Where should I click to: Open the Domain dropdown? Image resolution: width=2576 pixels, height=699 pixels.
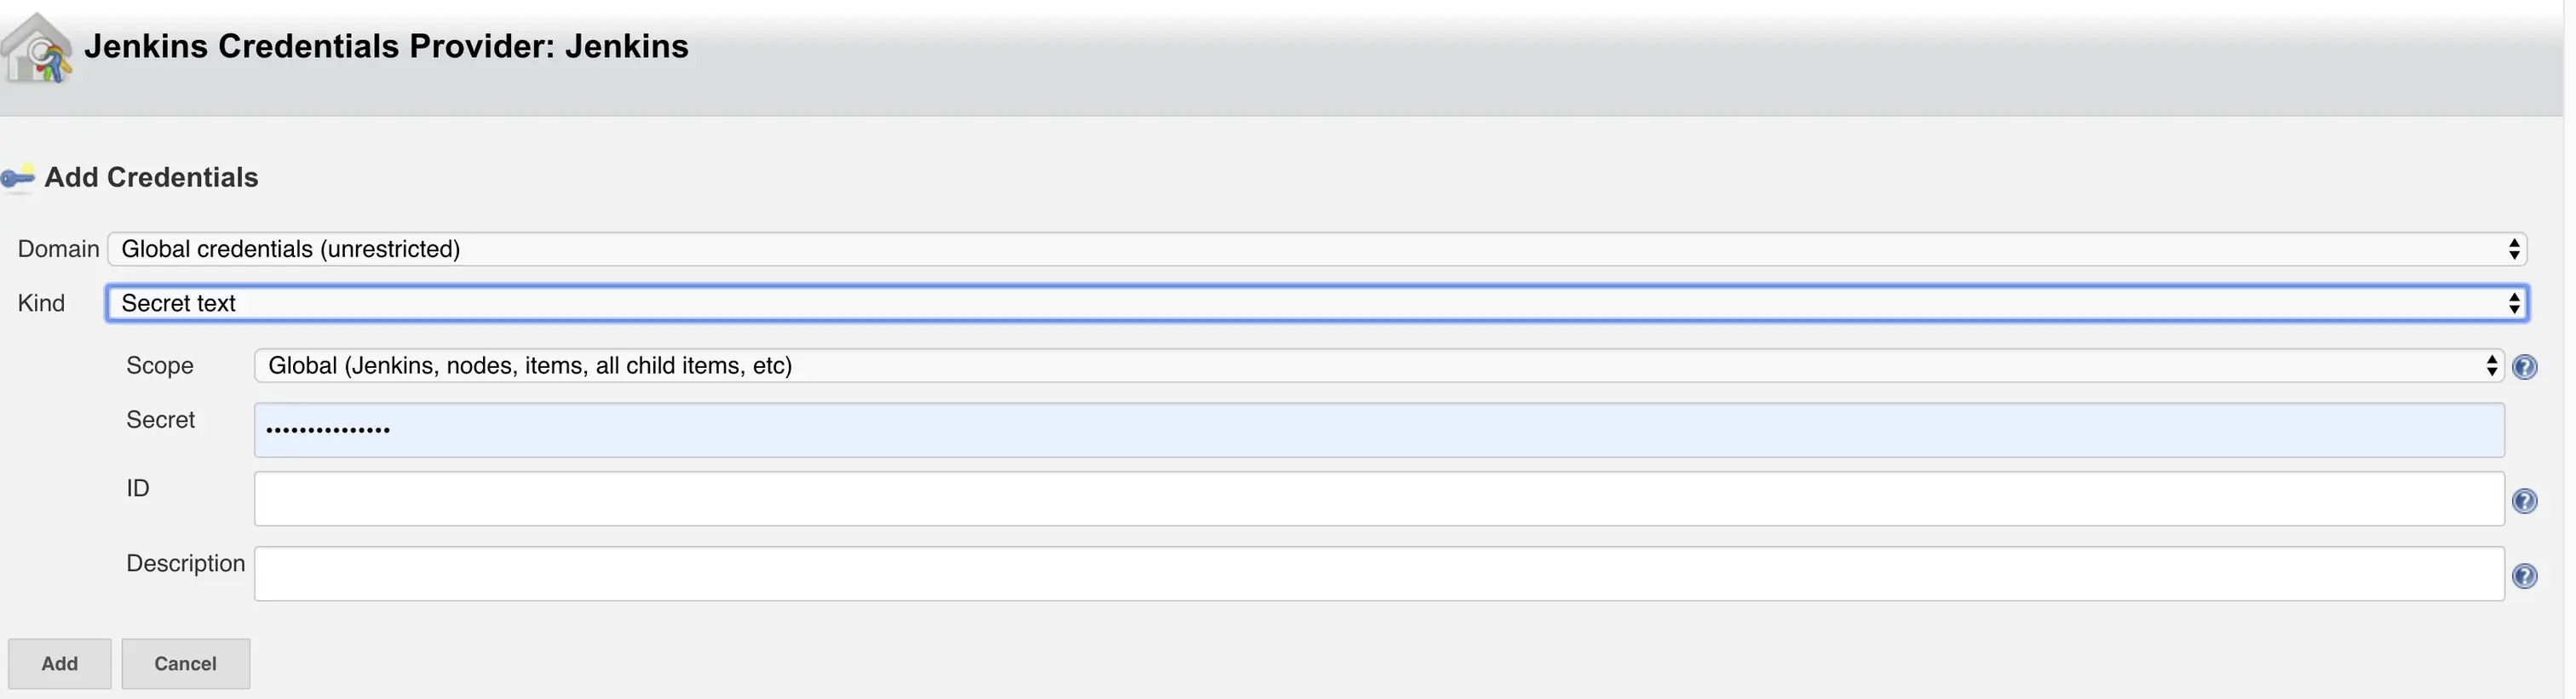point(1316,249)
